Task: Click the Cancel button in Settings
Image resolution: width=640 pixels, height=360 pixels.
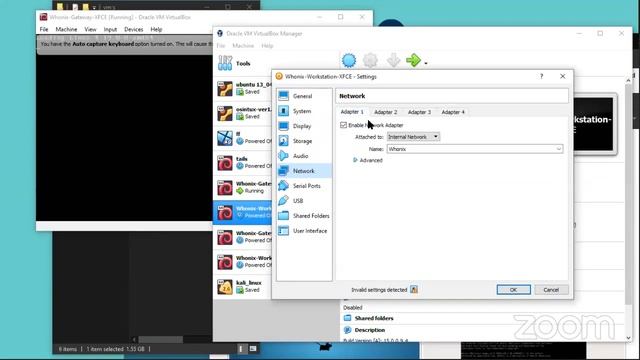Action: point(551,290)
